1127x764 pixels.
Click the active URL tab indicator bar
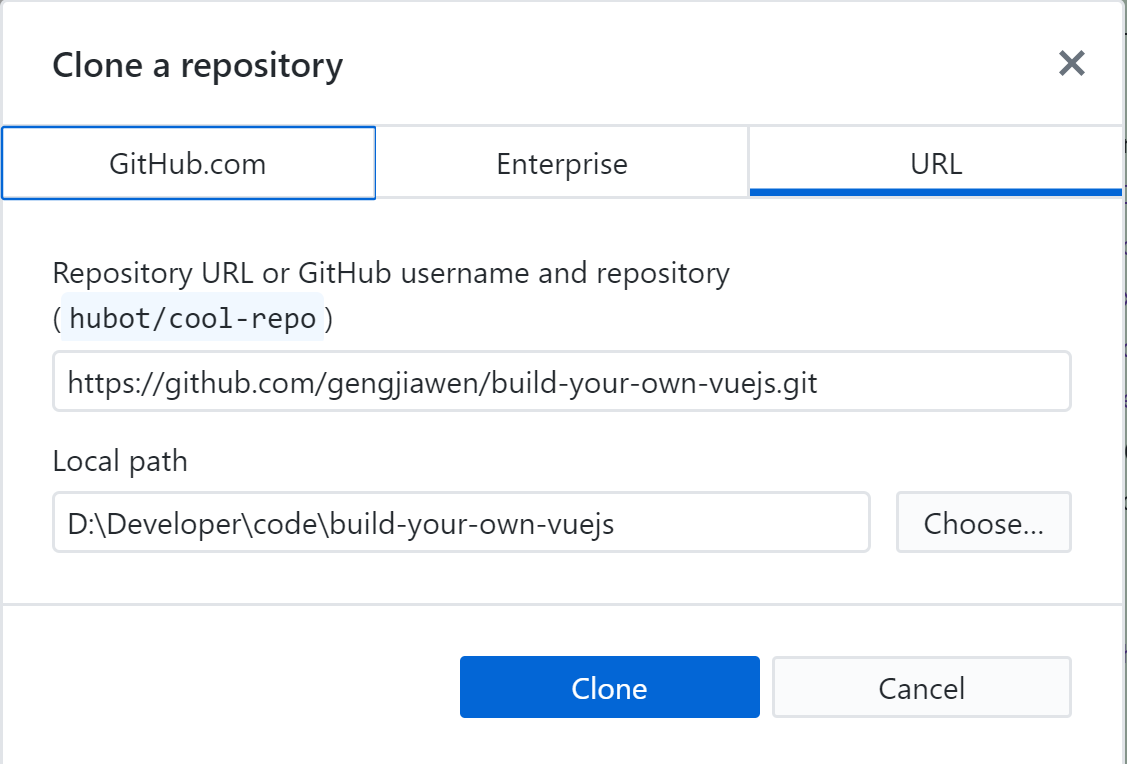937,193
